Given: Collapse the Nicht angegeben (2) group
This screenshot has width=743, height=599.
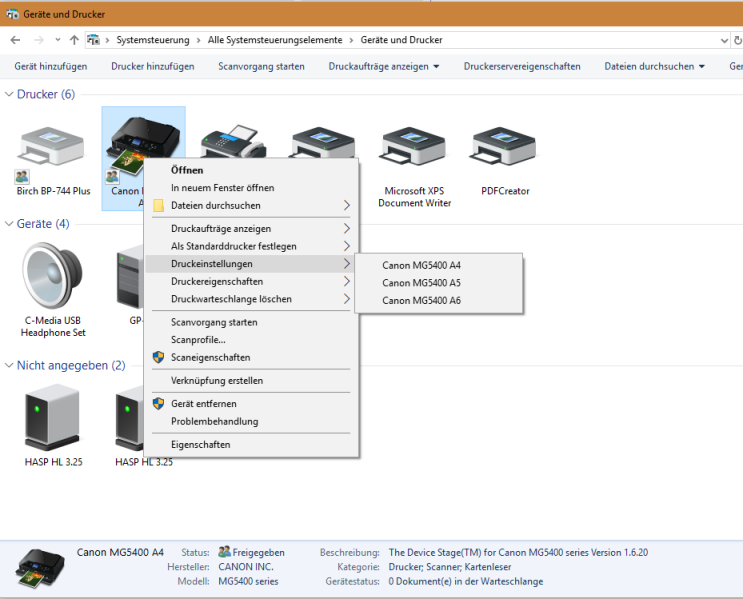Looking at the screenshot, I should pyautogui.click(x=9, y=365).
